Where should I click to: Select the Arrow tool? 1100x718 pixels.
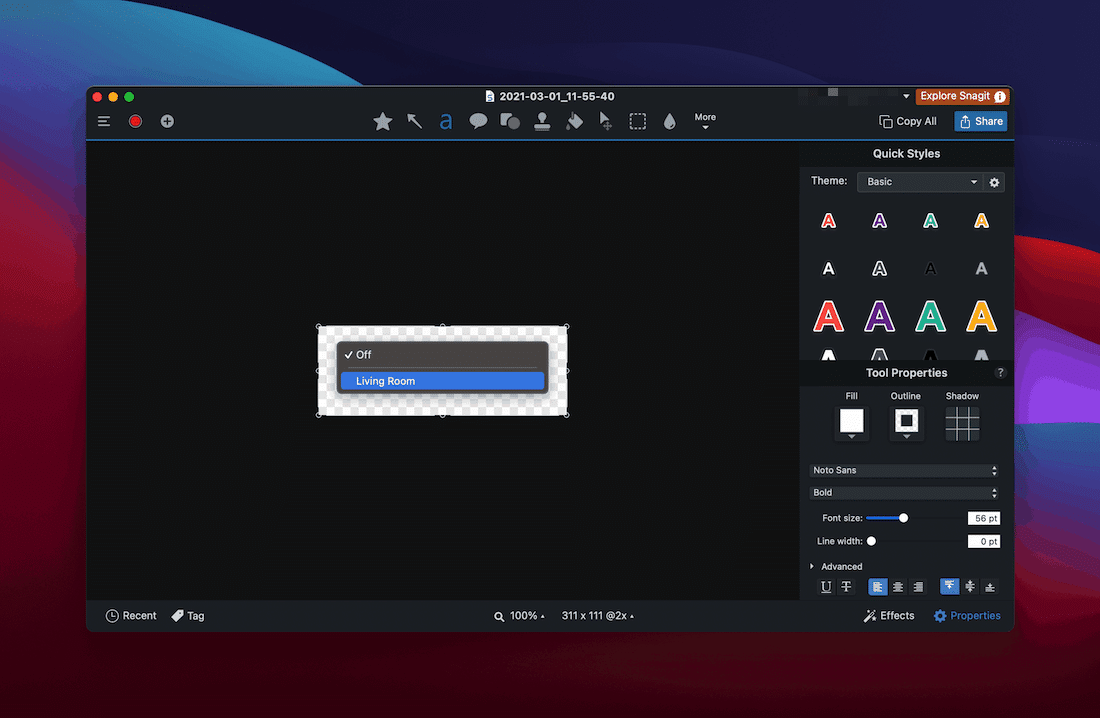click(x=415, y=120)
